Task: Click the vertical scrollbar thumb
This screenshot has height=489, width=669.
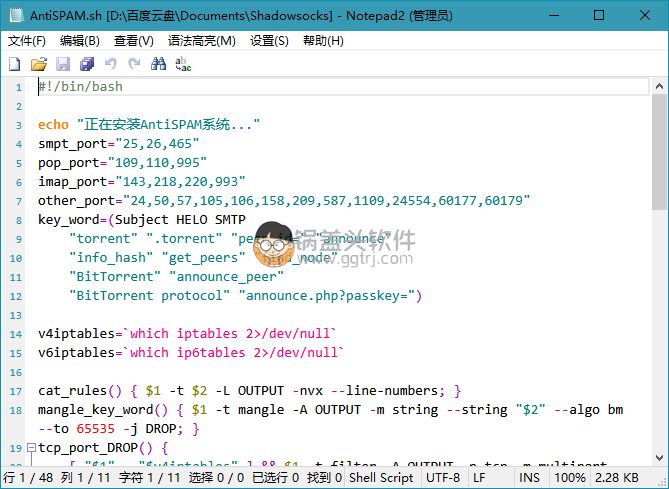Action: [659, 152]
